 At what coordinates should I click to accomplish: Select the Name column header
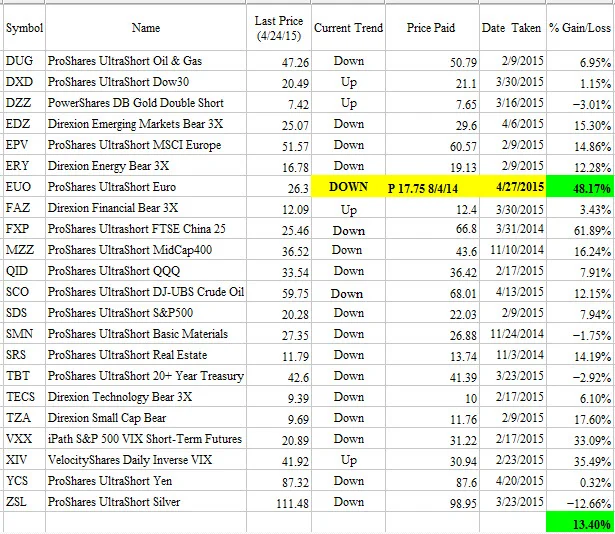146,28
